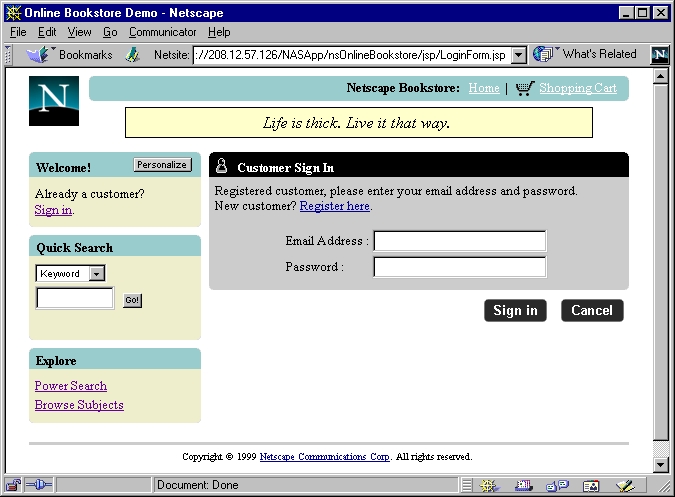Follow the Home link
Viewport: 675px width, 497px height.
[x=484, y=88]
